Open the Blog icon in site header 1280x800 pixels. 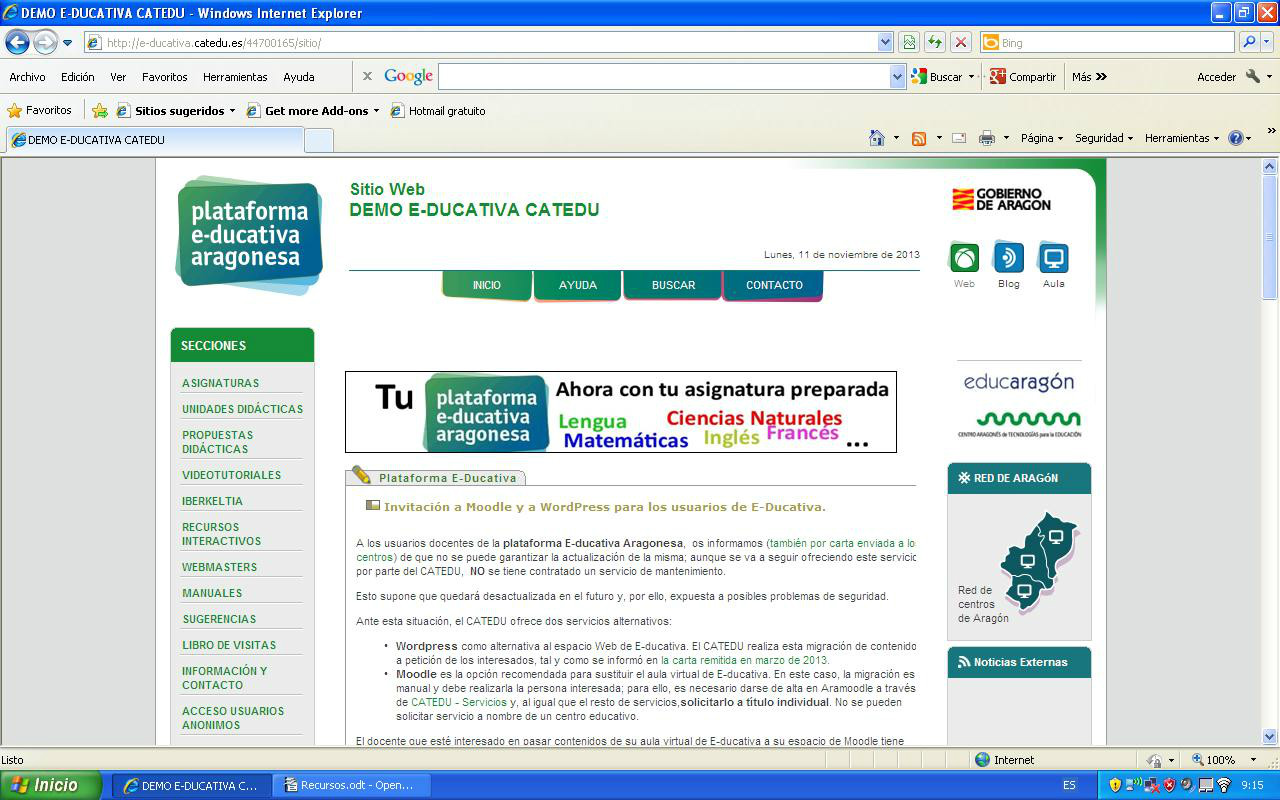click(x=1008, y=259)
